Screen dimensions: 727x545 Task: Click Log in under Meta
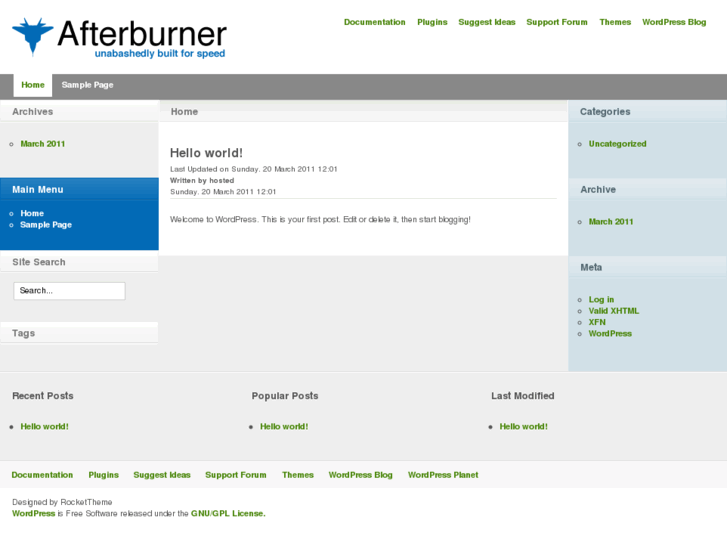(601, 300)
